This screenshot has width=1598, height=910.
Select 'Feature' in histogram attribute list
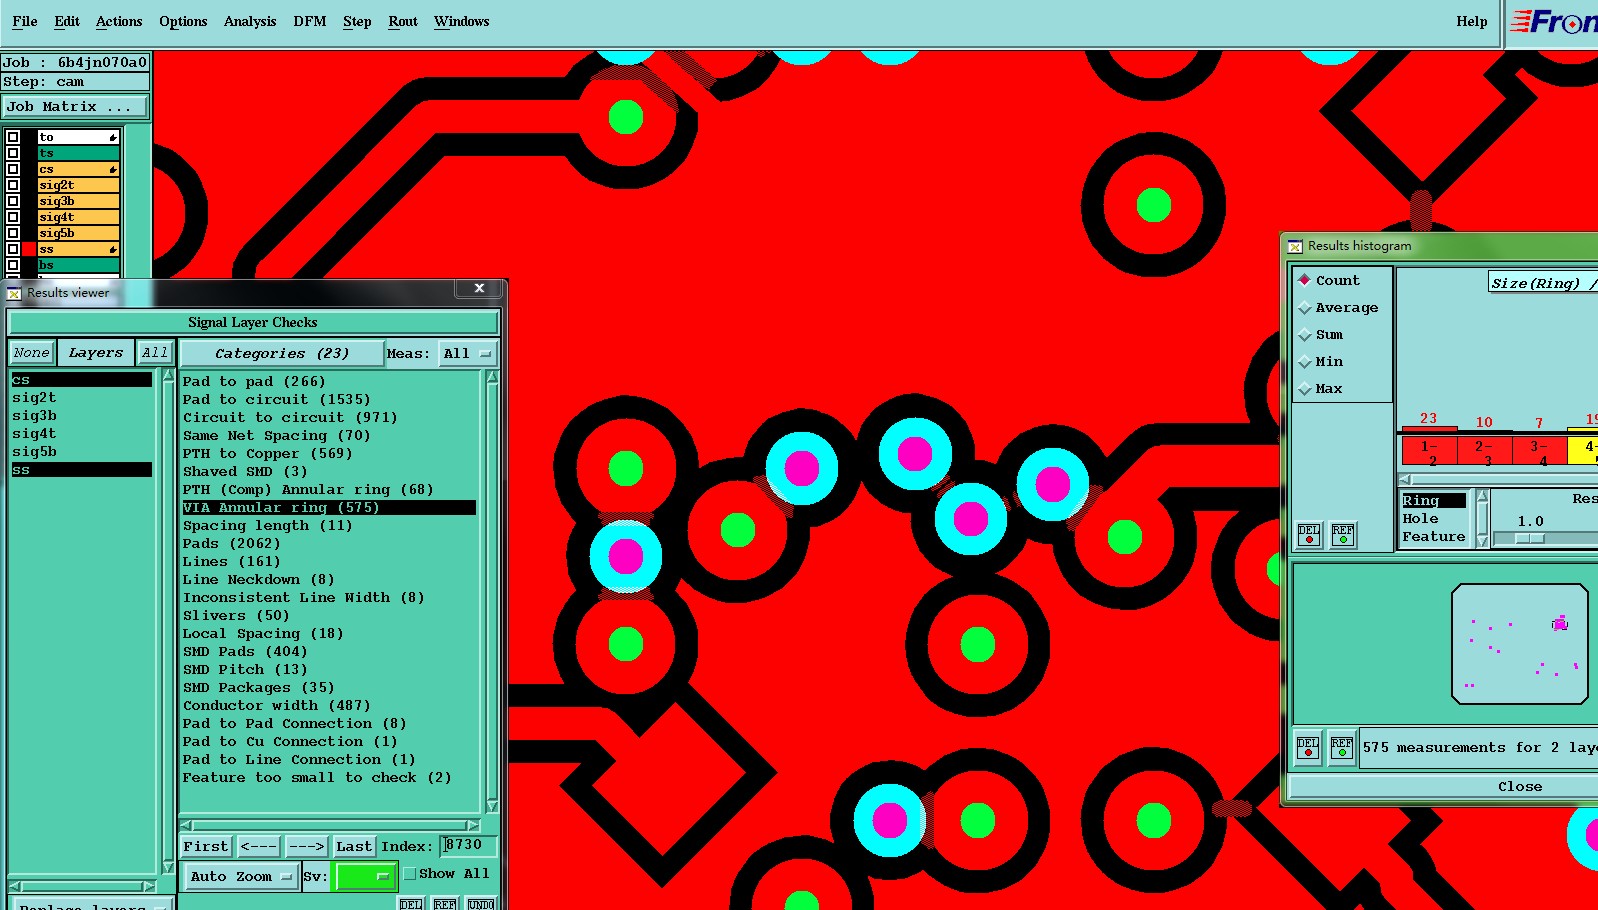click(x=1433, y=537)
